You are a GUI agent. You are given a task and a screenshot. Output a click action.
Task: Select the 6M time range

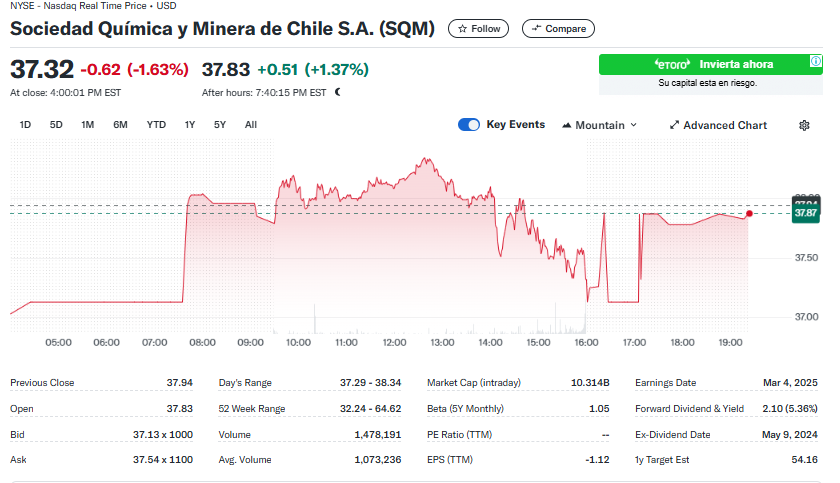pos(121,125)
